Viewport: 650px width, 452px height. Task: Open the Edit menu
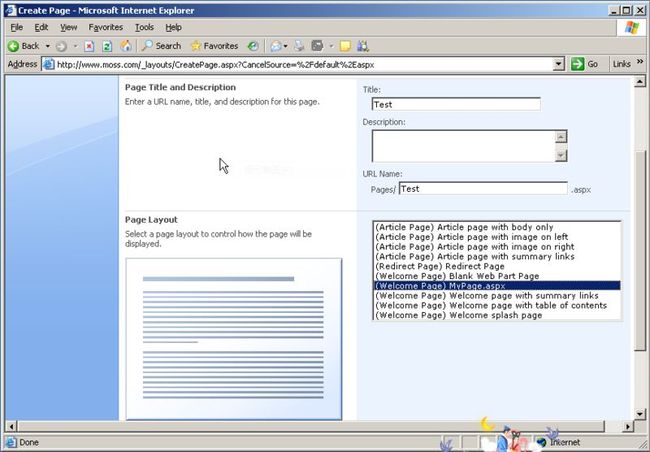pyautogui.click(x=41, y=27)
